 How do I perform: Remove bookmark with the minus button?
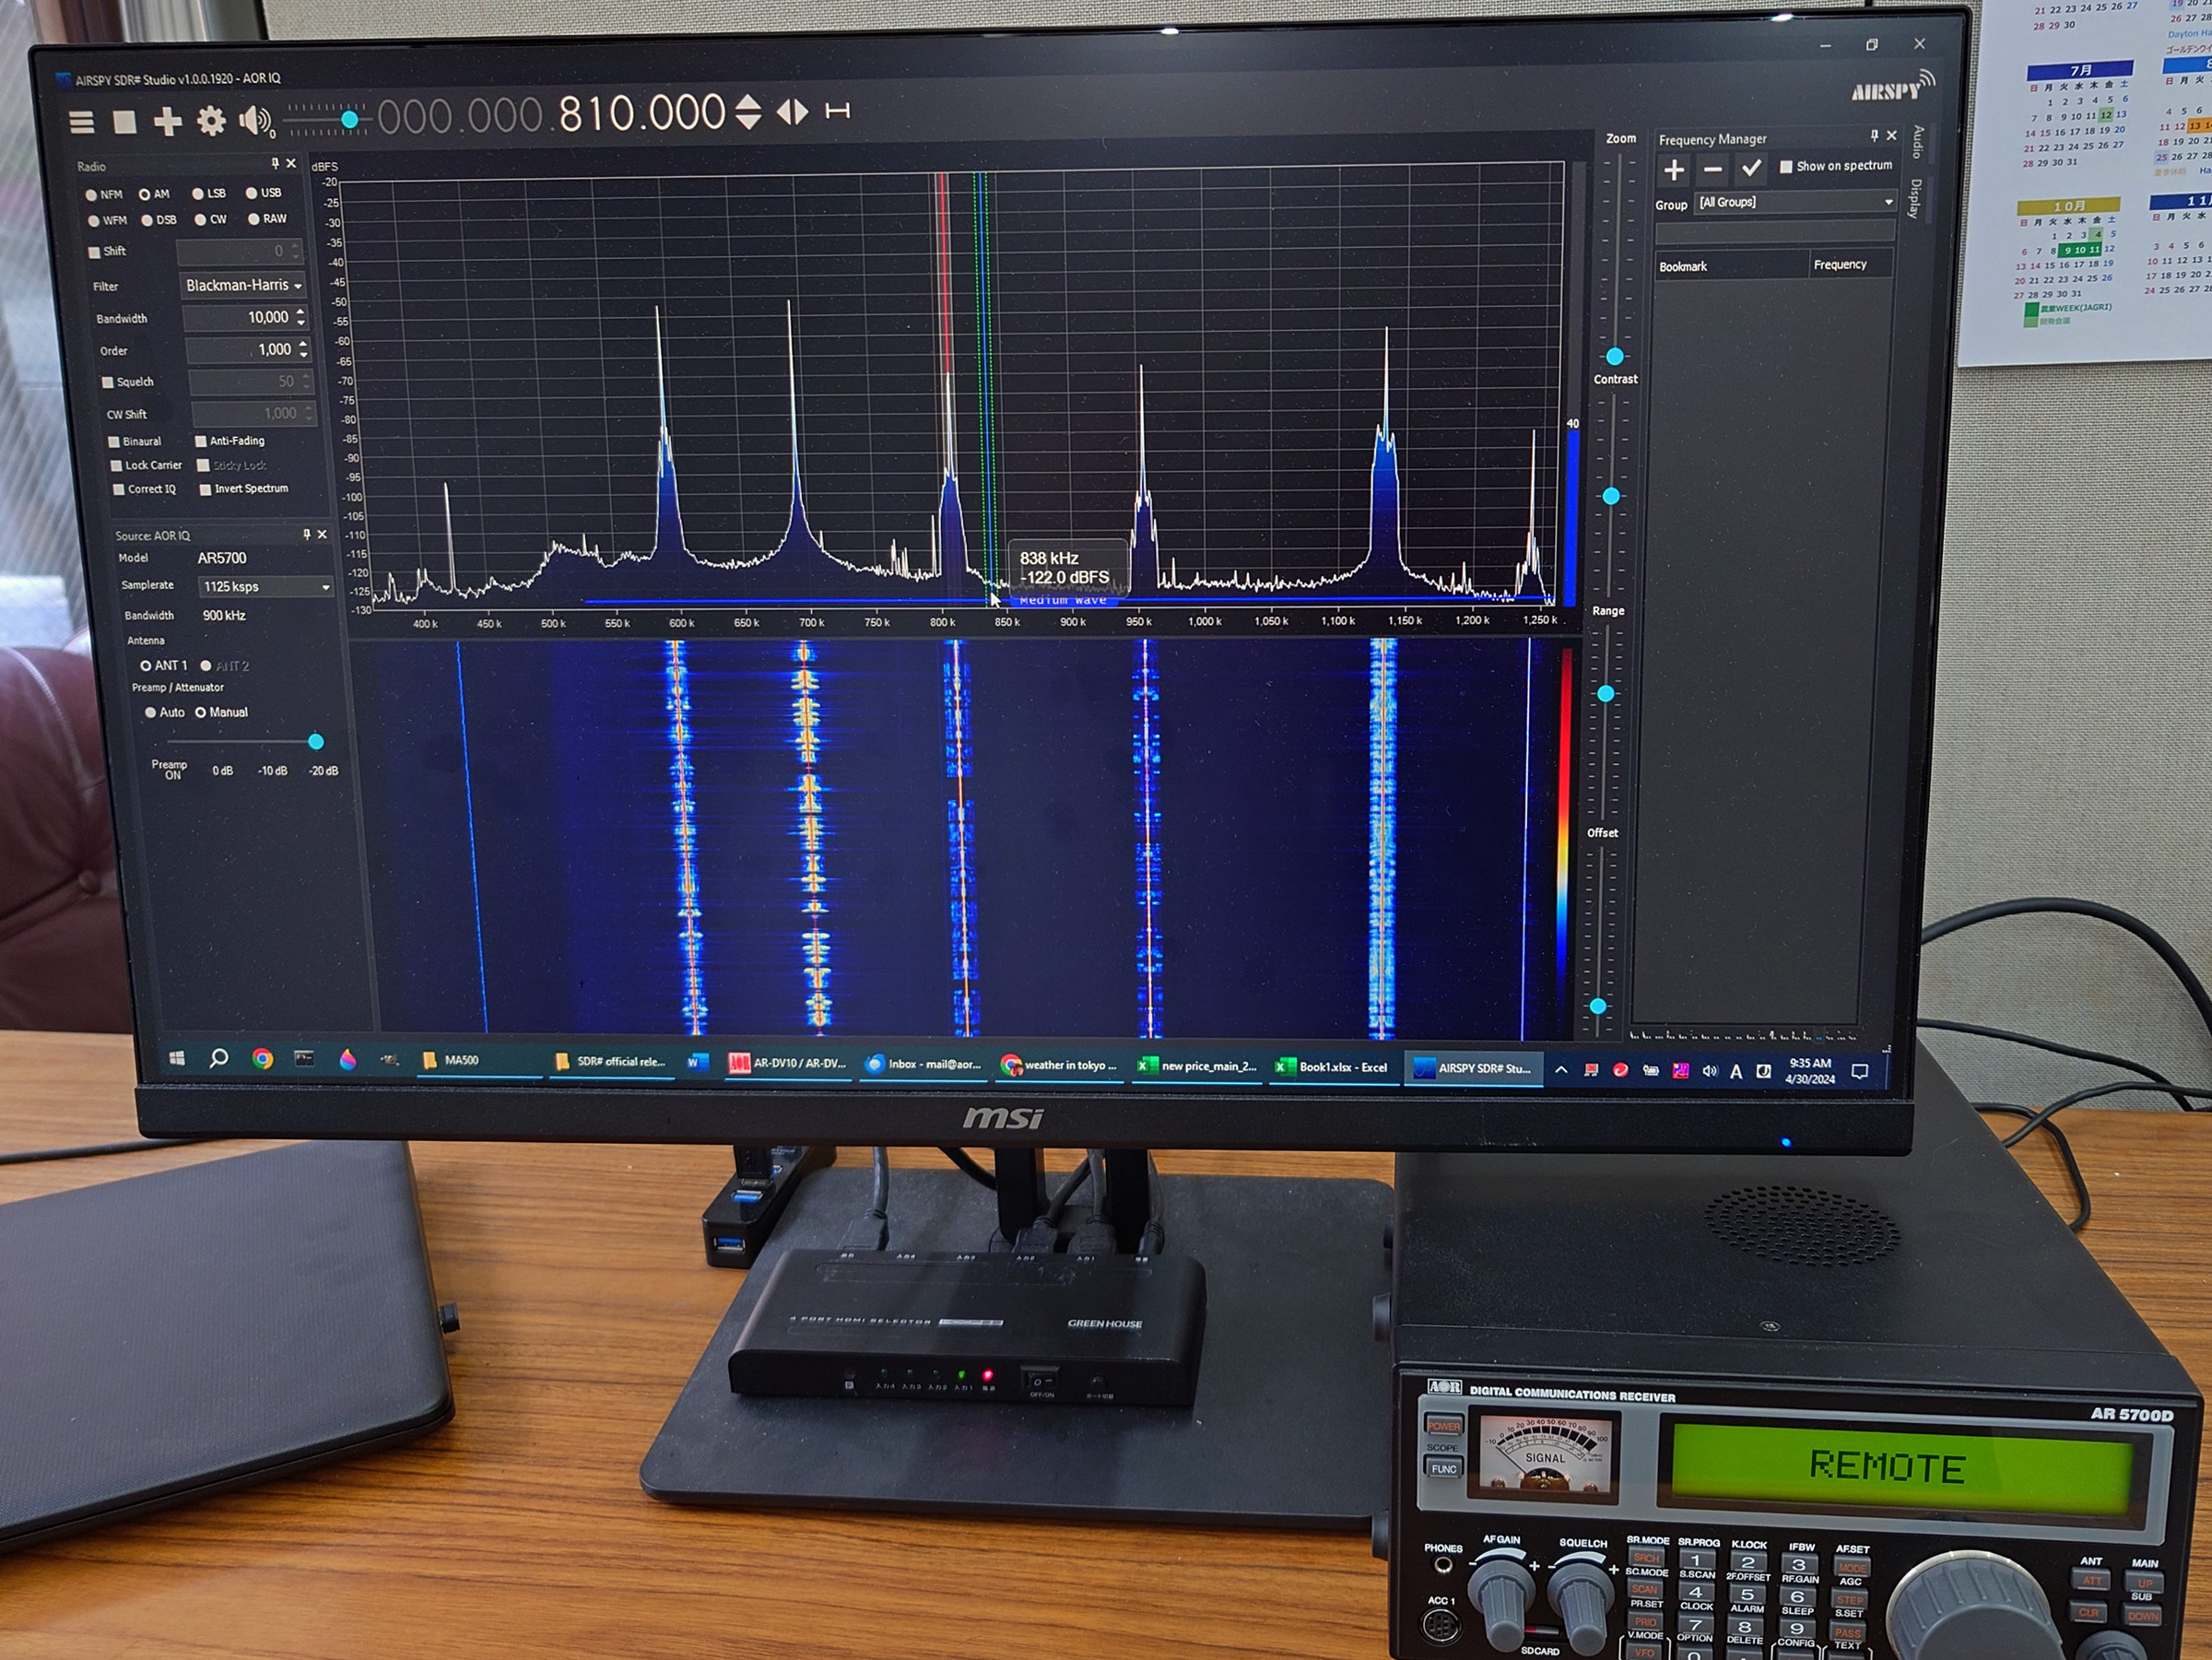pos(1713,170)
